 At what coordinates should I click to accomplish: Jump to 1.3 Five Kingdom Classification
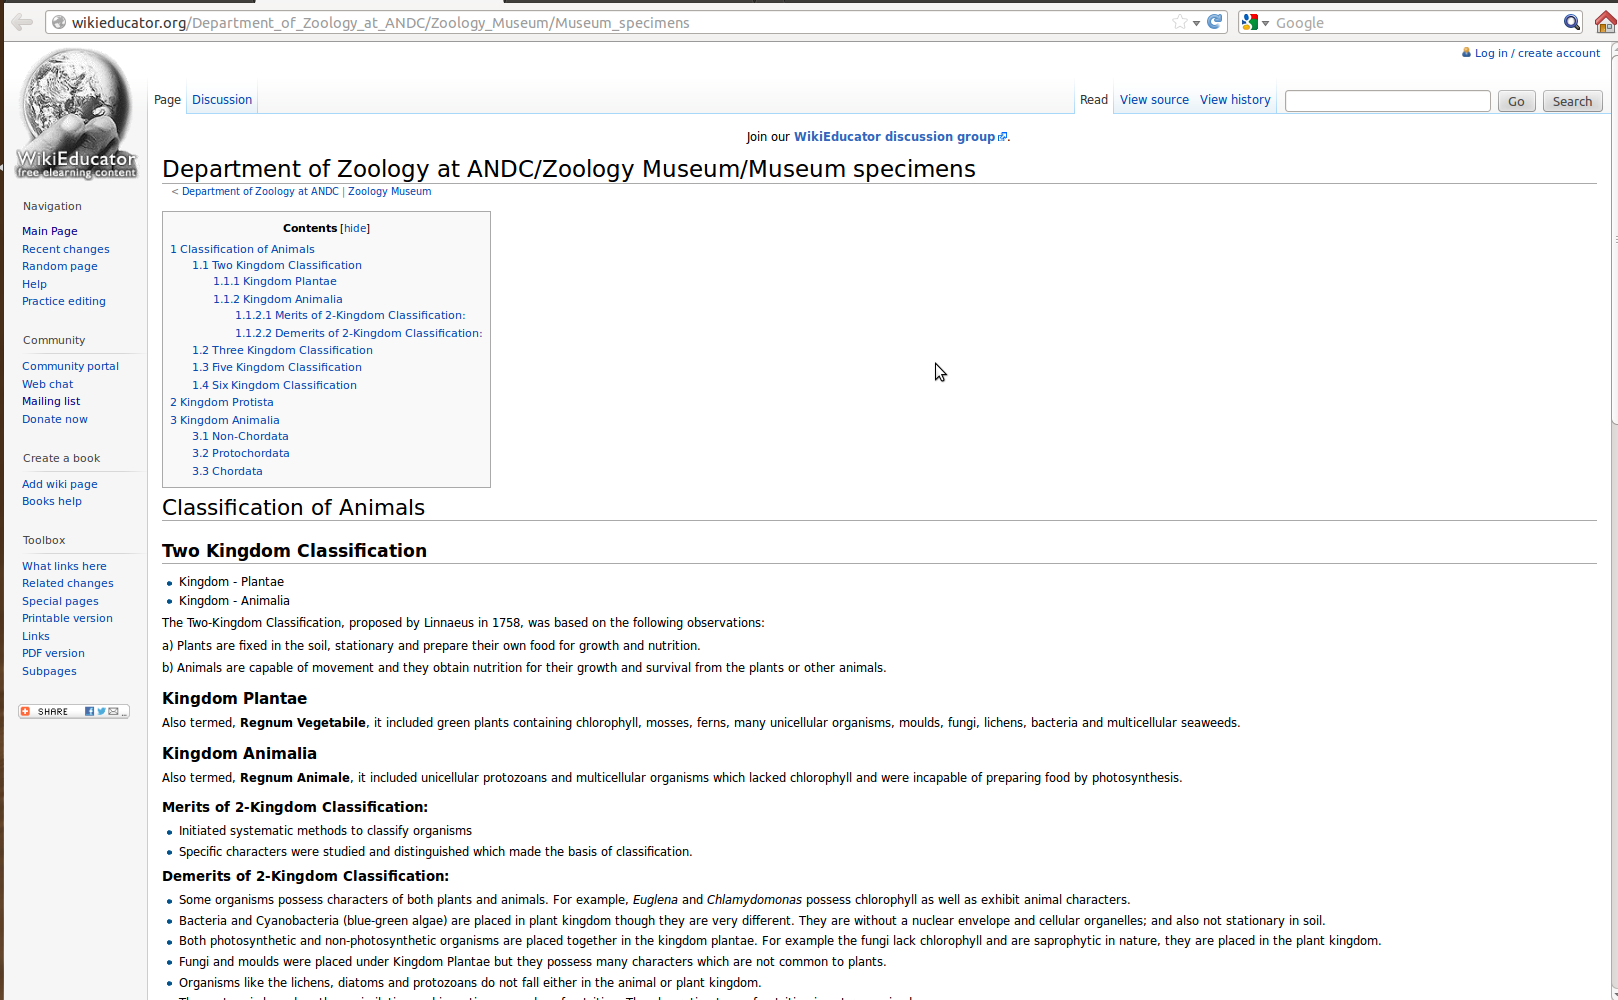tap(277, 367)
